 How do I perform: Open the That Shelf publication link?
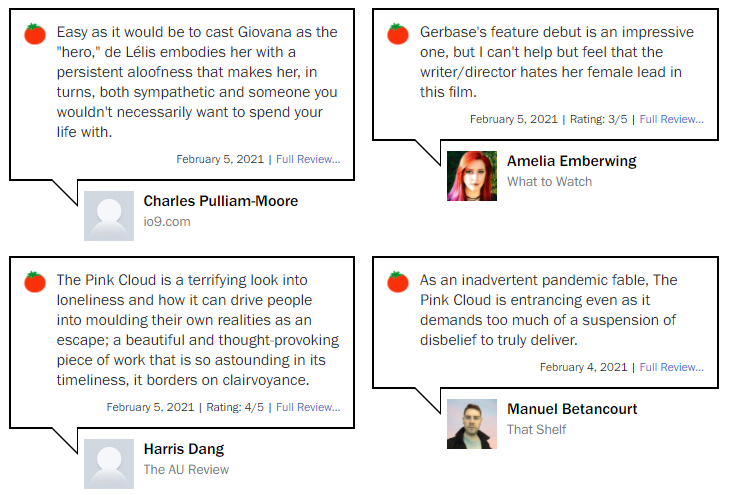(x=536, y=430)
